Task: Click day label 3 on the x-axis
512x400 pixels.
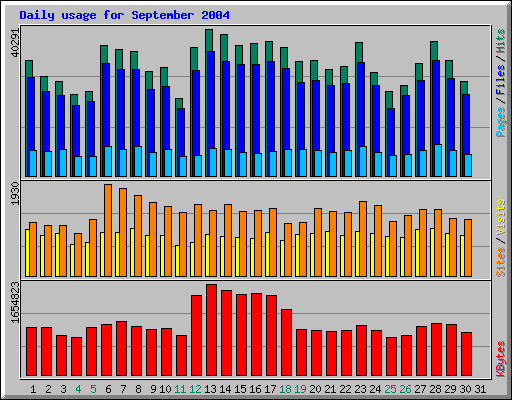Action: tap(63, 389)
